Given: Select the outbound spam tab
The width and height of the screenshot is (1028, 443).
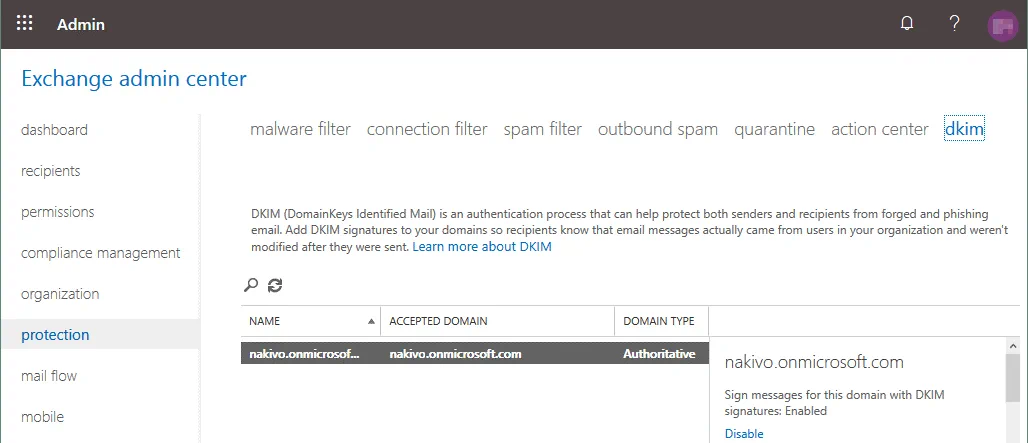Looking at the screenshot, I should click(x=657, y=129).
